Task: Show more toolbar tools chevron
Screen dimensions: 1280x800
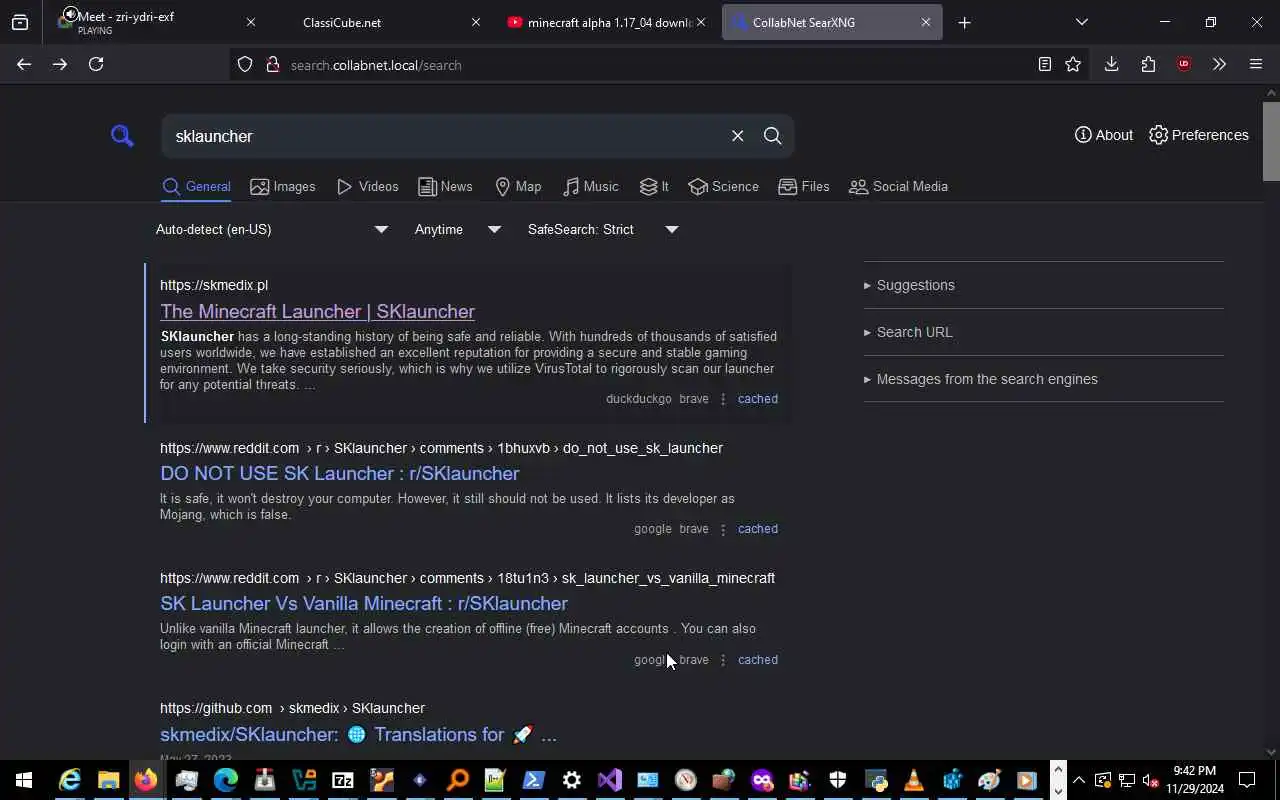Action: click(1219, 64)
